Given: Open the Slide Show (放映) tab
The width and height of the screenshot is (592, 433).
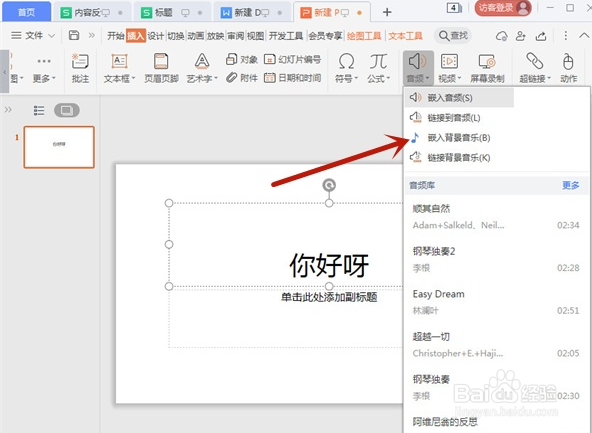Looking at the screenshot, I should coord(216,36).
